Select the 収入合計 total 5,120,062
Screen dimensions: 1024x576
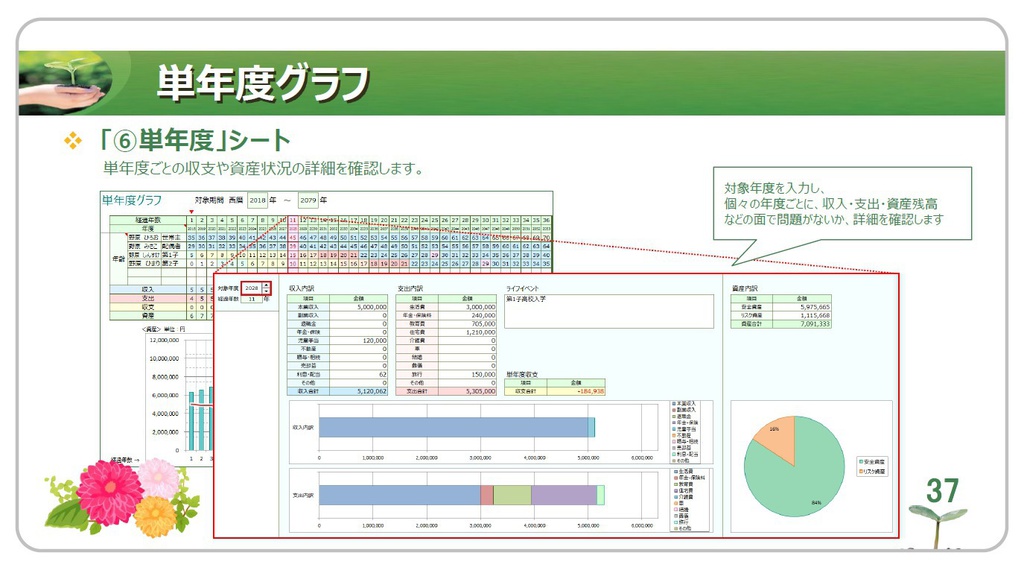[x=358, y=392]
